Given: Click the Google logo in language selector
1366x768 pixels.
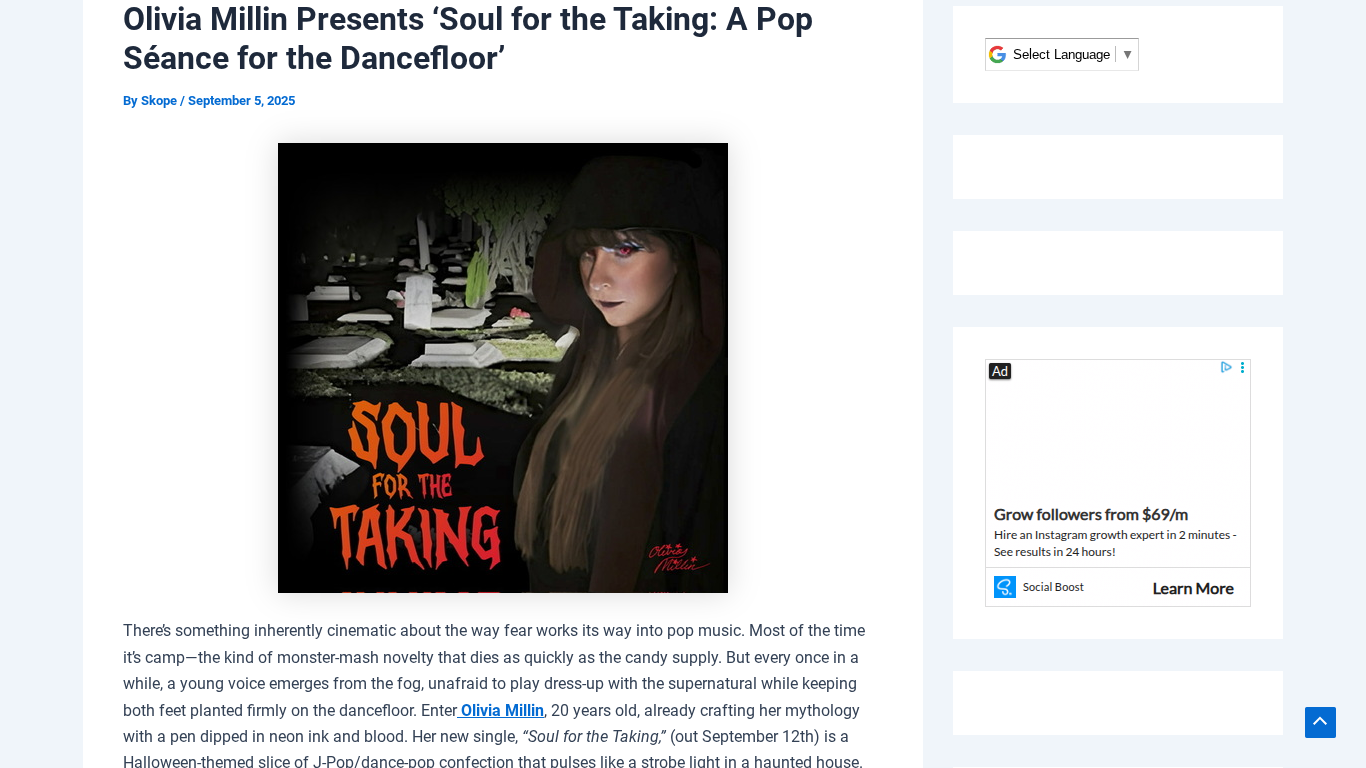Looking at the screenshot, I should 997,55.
